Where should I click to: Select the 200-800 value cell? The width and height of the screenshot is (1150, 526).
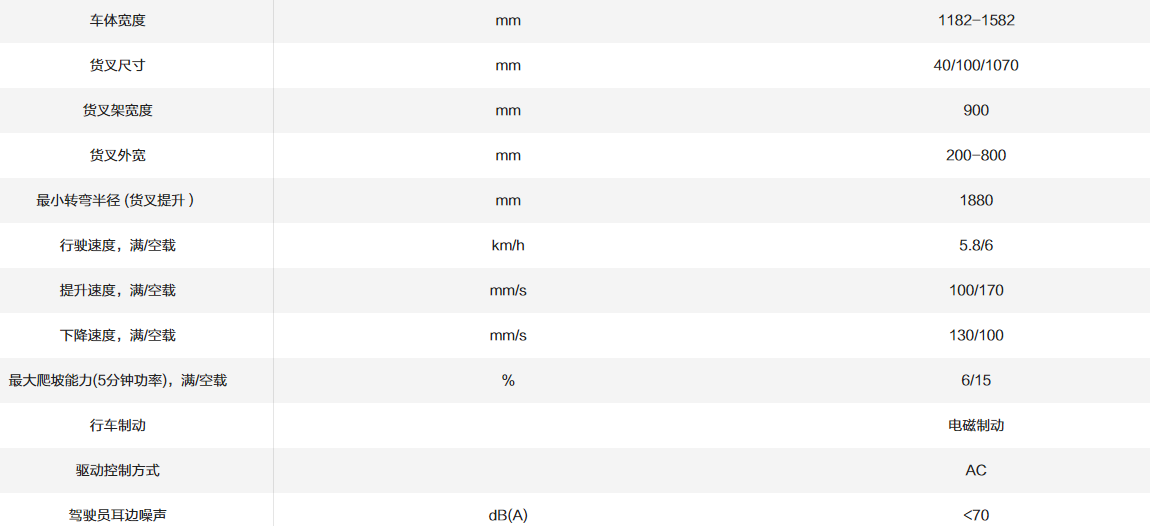coord(975,155)
